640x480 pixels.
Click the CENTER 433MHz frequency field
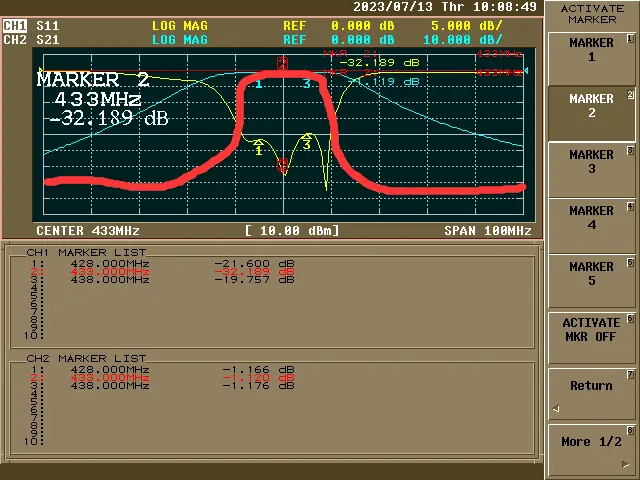pos(89,231)
